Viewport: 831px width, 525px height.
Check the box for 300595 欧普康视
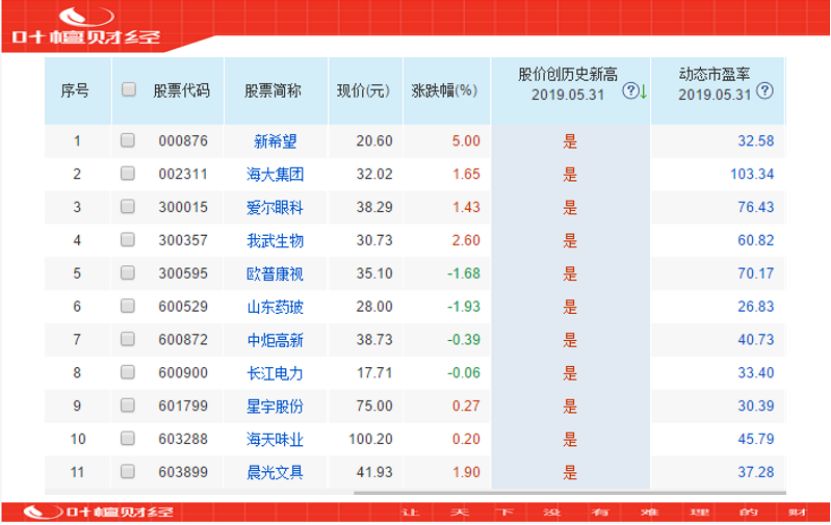click(128, 273)
